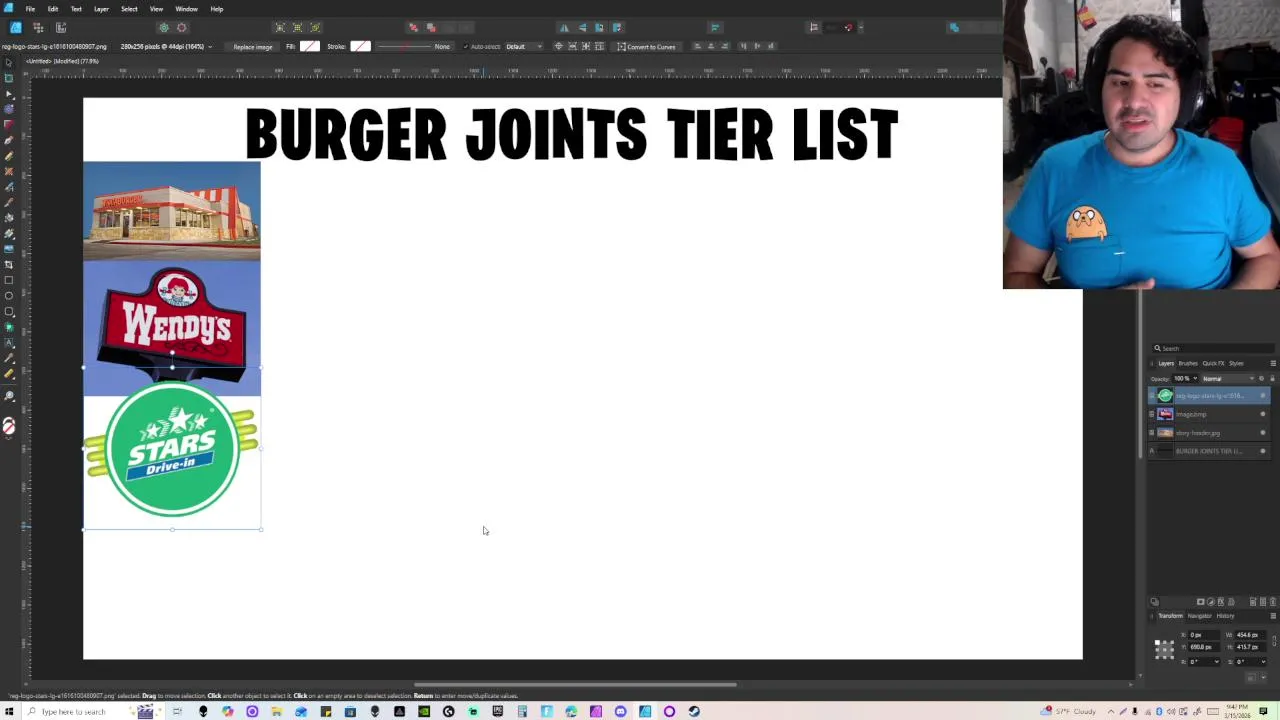1280x720 pixels.
Task: Click the canvas horizontal scrollbar
Action: pyautogui.click(x=575, y=685)
